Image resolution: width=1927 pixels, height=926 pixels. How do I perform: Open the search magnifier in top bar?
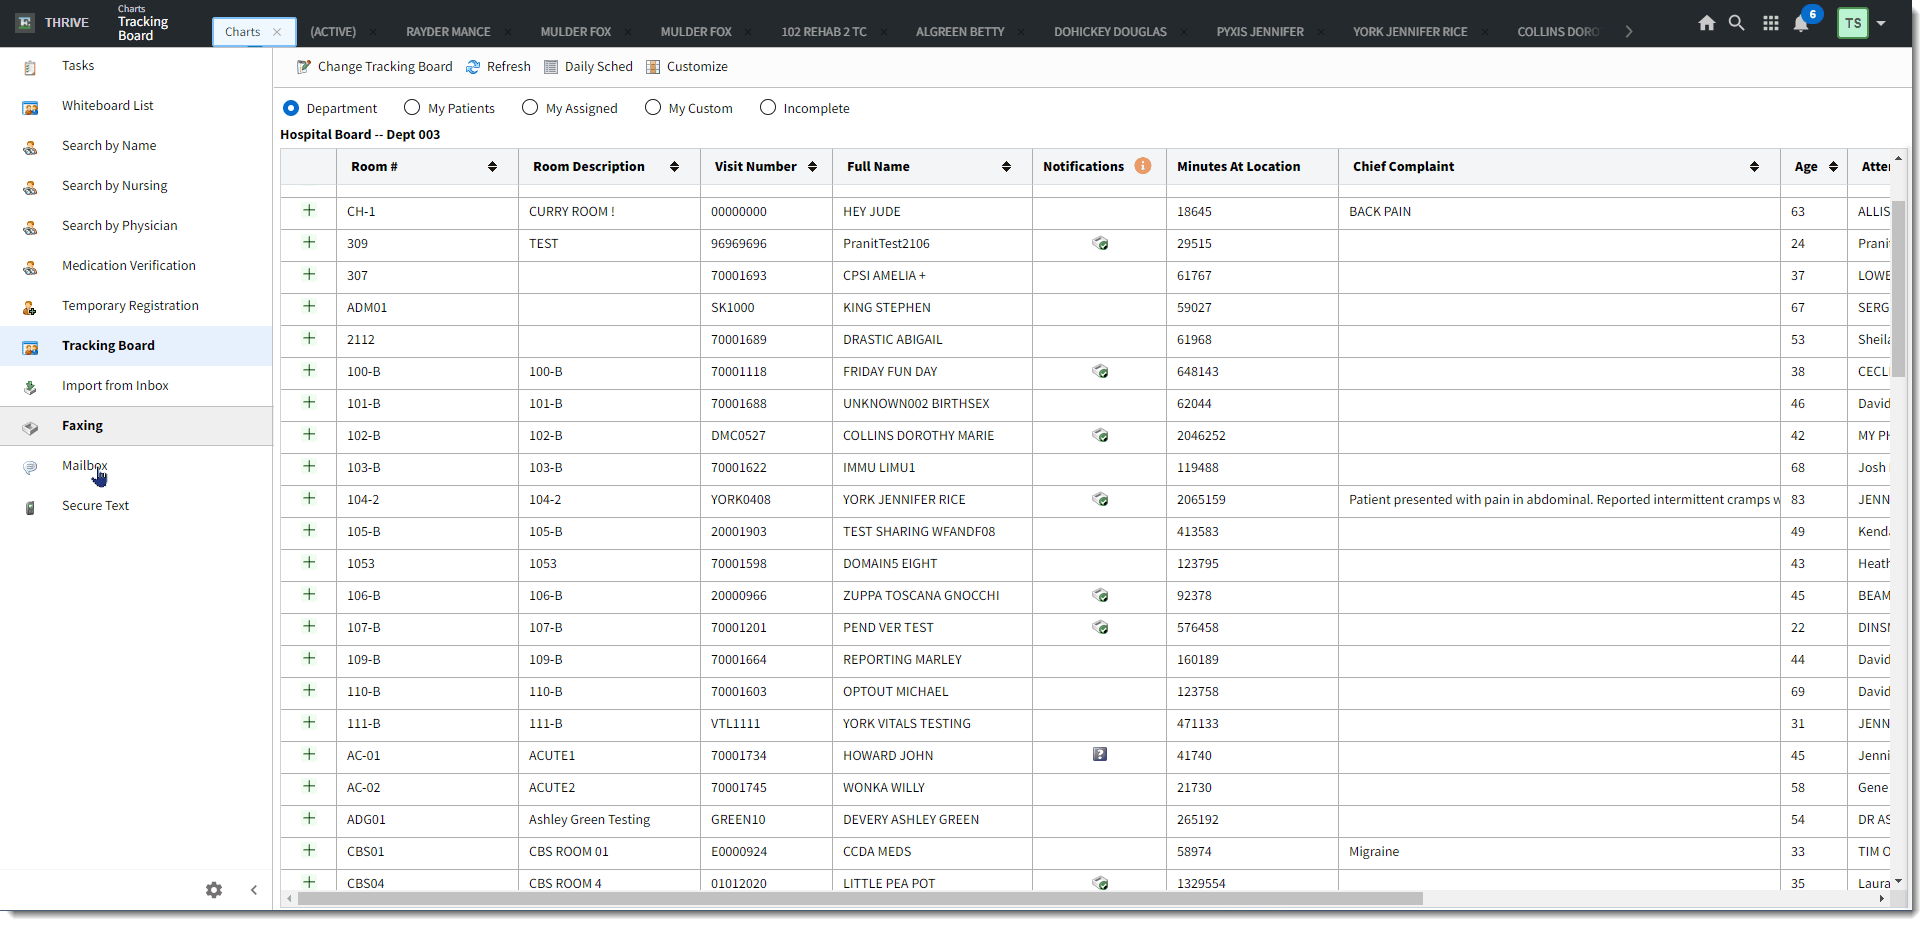(x=1737, y=23)
